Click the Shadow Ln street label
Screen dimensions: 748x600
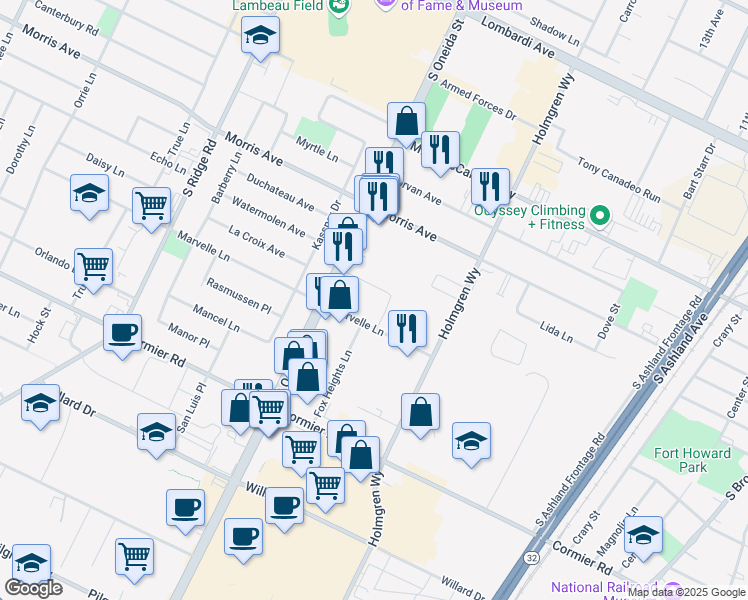(554, 31)
